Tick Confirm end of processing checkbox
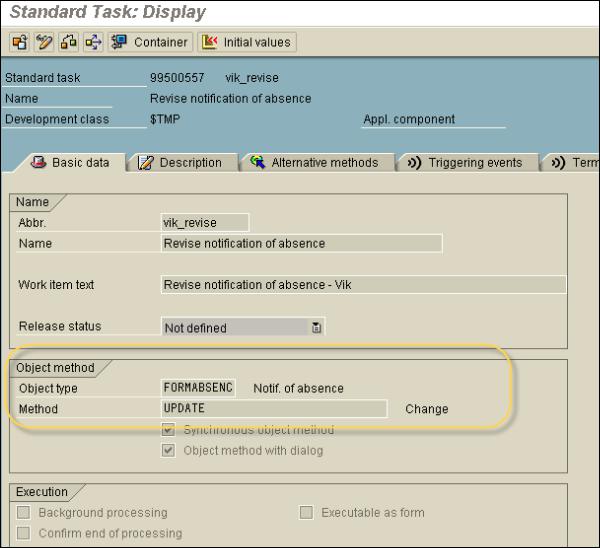The image size is (600, 548). coord(23,534)
